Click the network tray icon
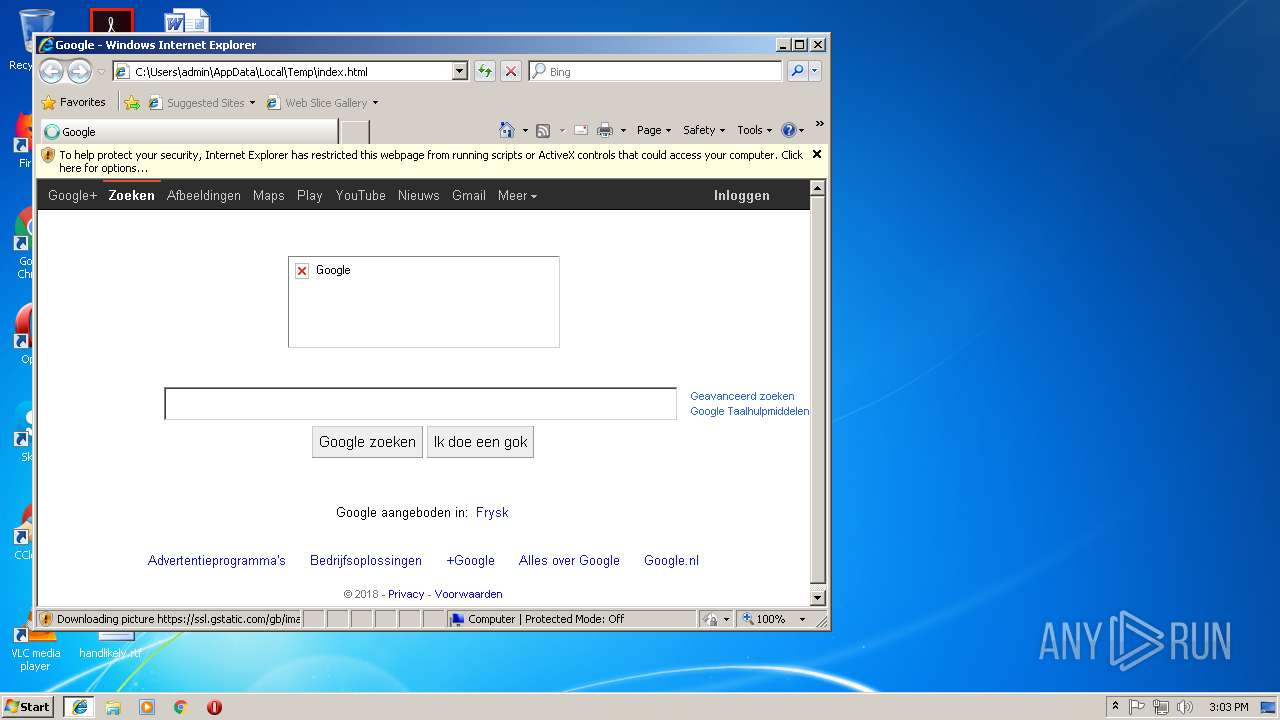1280x720 pixels. [x=1161, y=707]
